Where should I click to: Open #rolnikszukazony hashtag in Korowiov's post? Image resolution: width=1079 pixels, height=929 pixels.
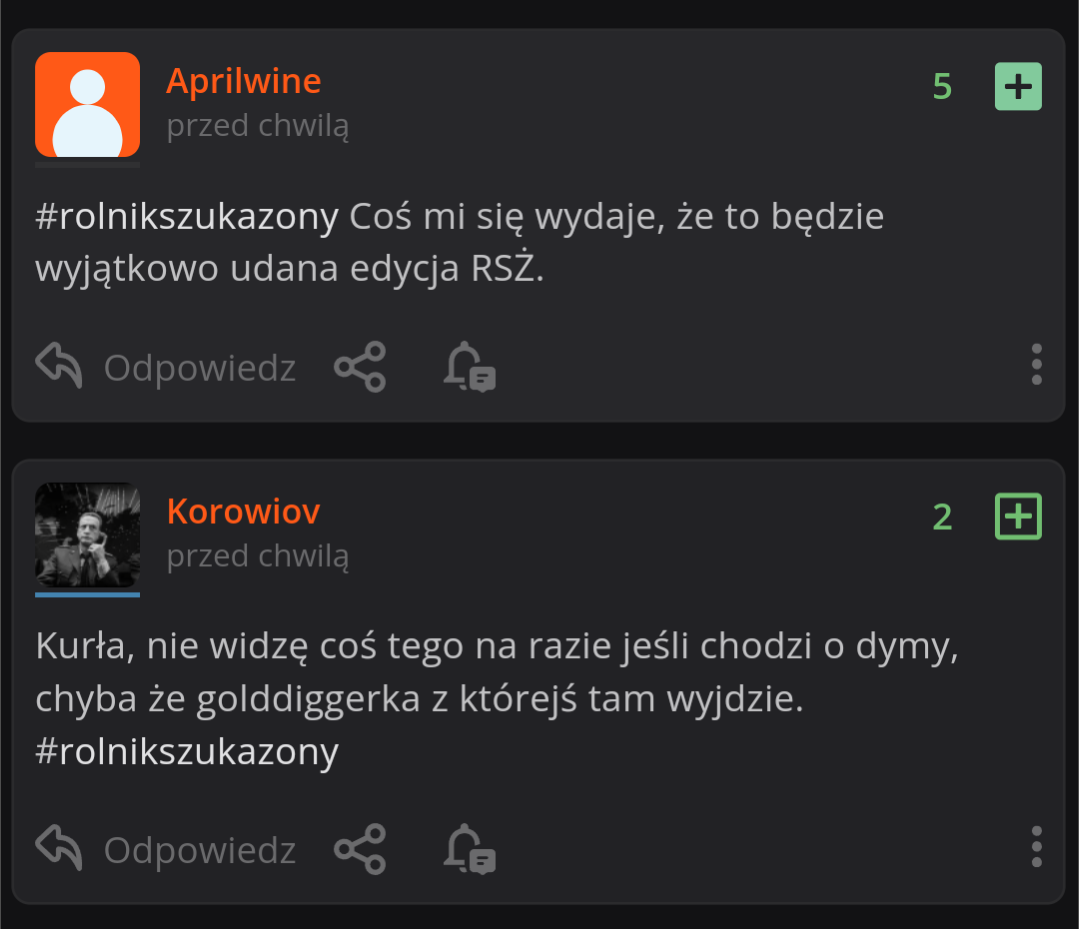(x=187, y=752)
